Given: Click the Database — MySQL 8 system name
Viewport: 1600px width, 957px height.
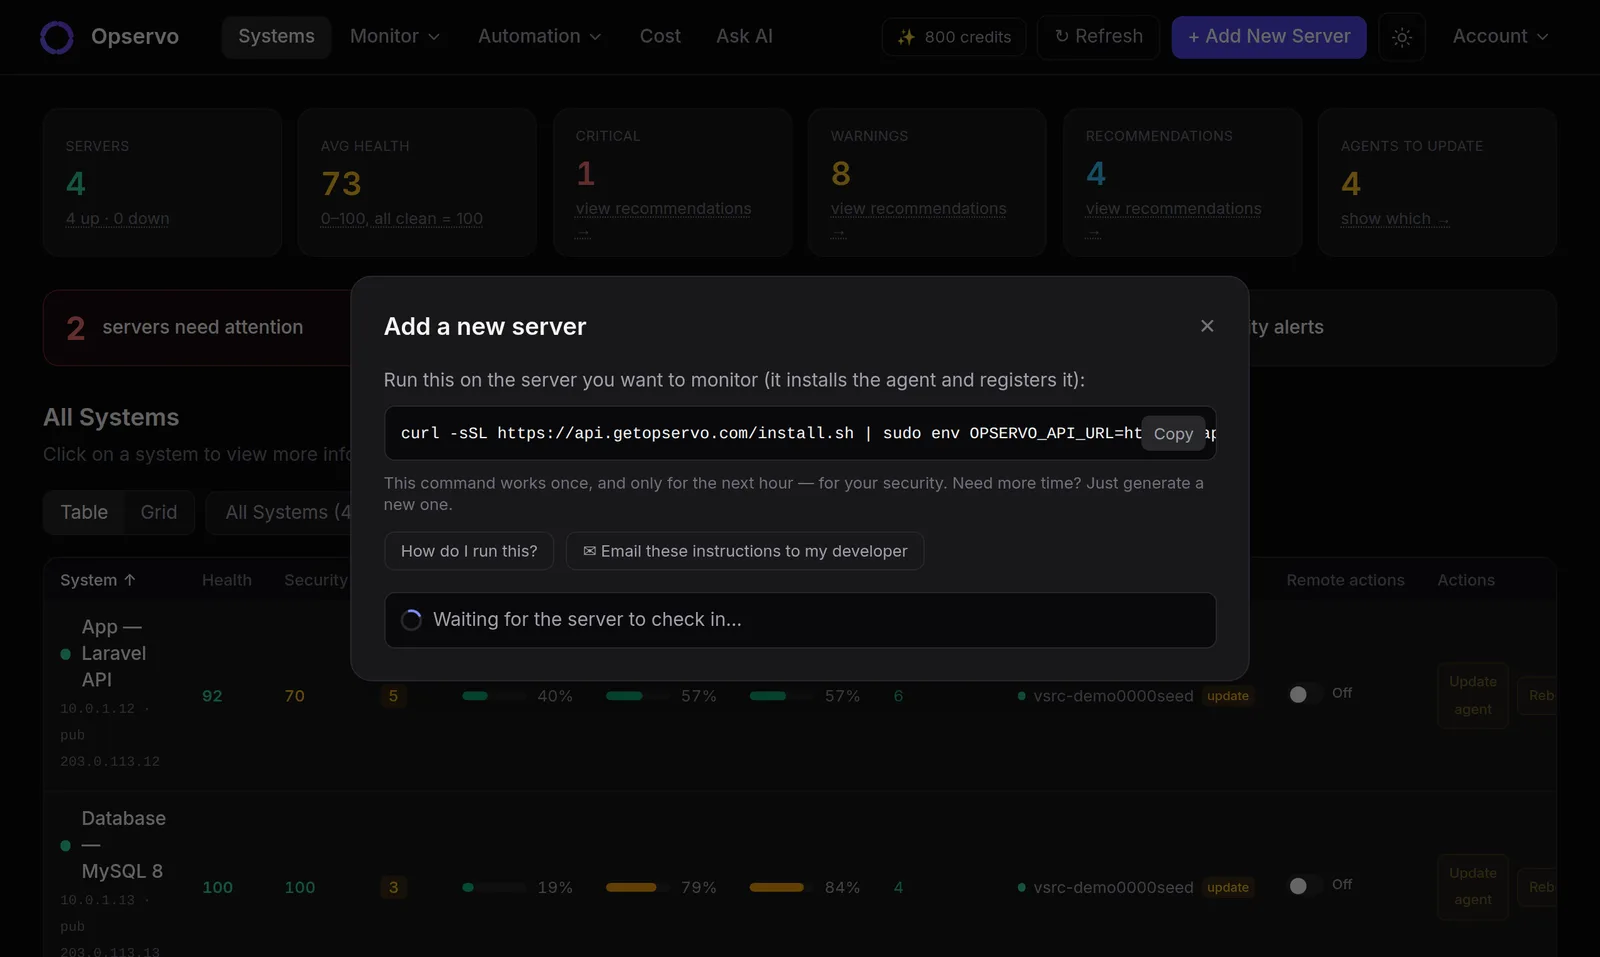Looking at the screenshot, I should click(x=123, y=845).
